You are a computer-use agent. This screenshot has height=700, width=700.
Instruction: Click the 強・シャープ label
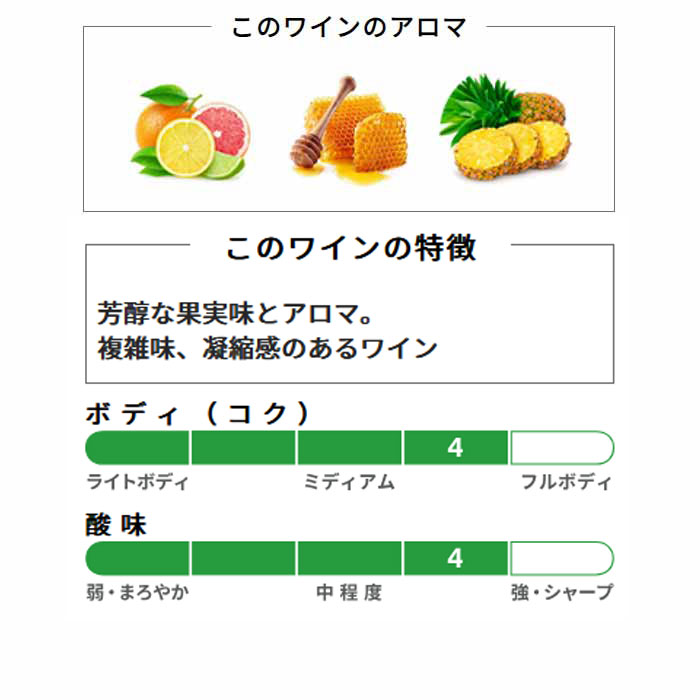[562, 592]
